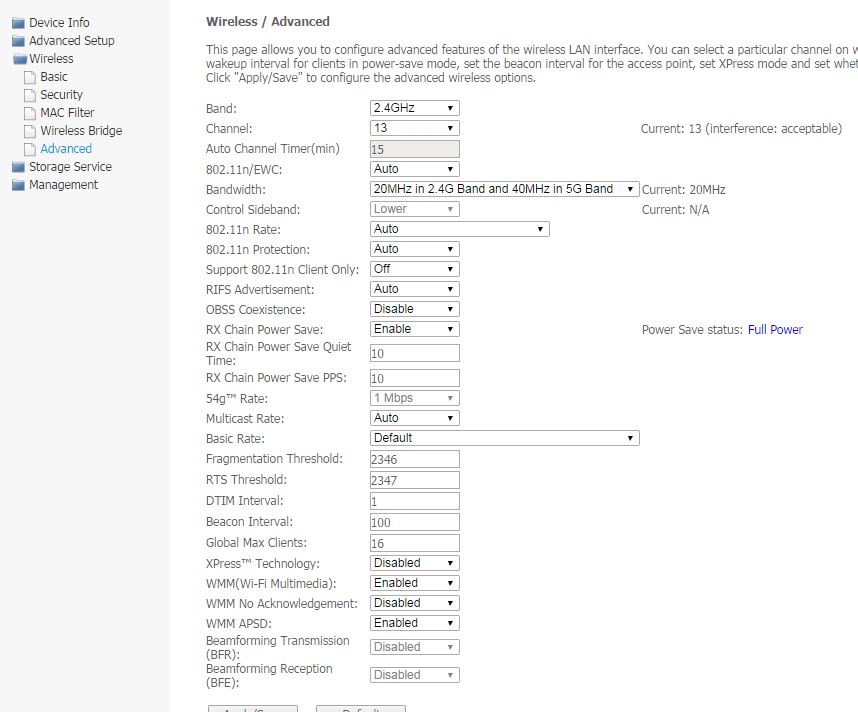The height and width of the screenshot is (712, 858).
Task: Click the Device Info folder icon
Action: (x=19, y=23)
